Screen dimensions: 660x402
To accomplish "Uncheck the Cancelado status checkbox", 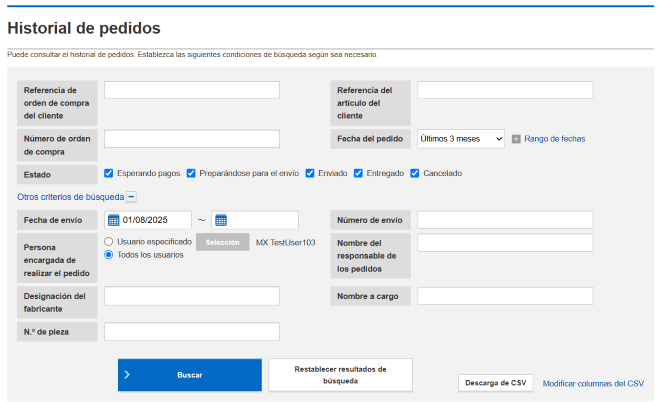I will point(415,173).
